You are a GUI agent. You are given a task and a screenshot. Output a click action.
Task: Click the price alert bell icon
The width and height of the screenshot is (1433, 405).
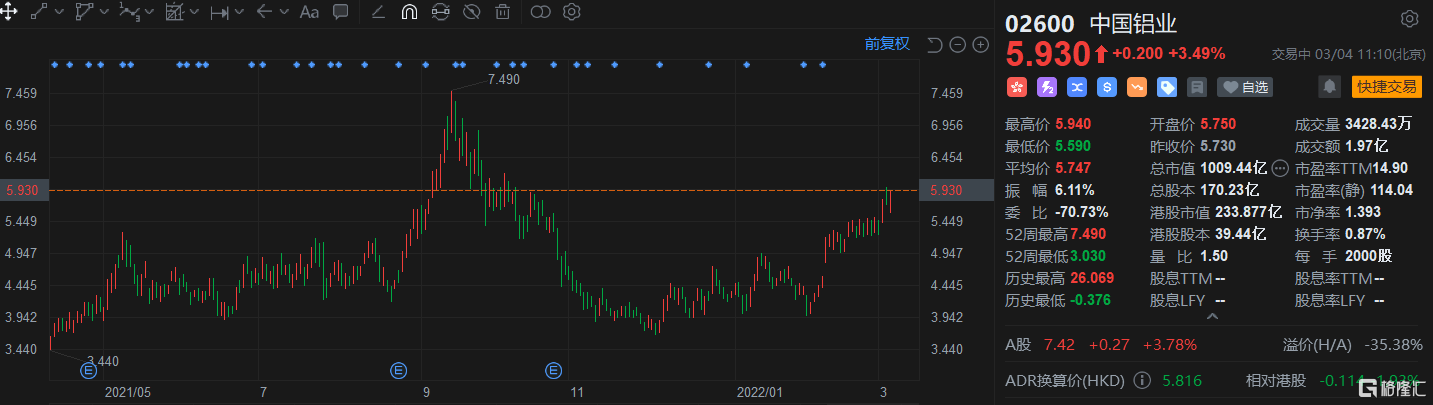coord(1329,88)
